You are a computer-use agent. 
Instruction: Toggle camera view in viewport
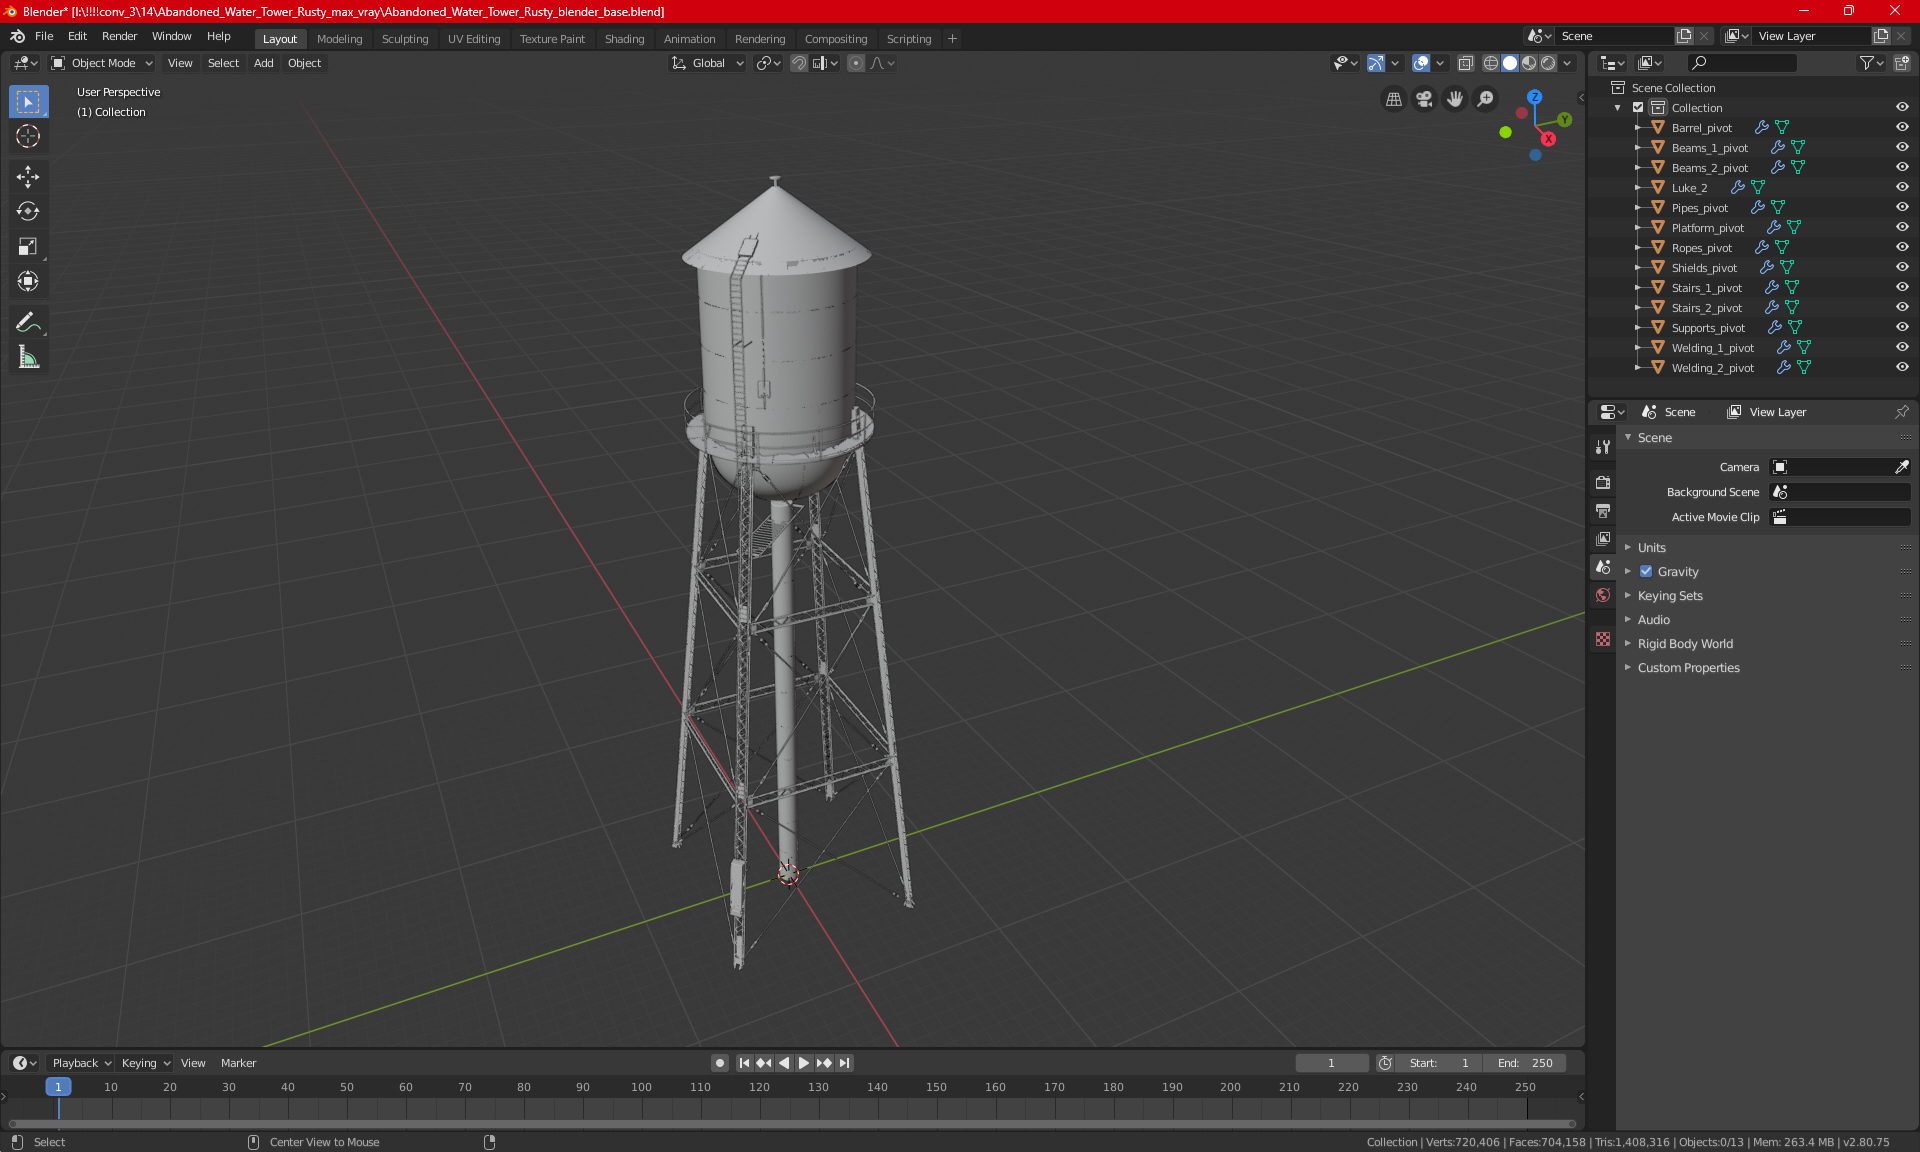pos(1424,99)
